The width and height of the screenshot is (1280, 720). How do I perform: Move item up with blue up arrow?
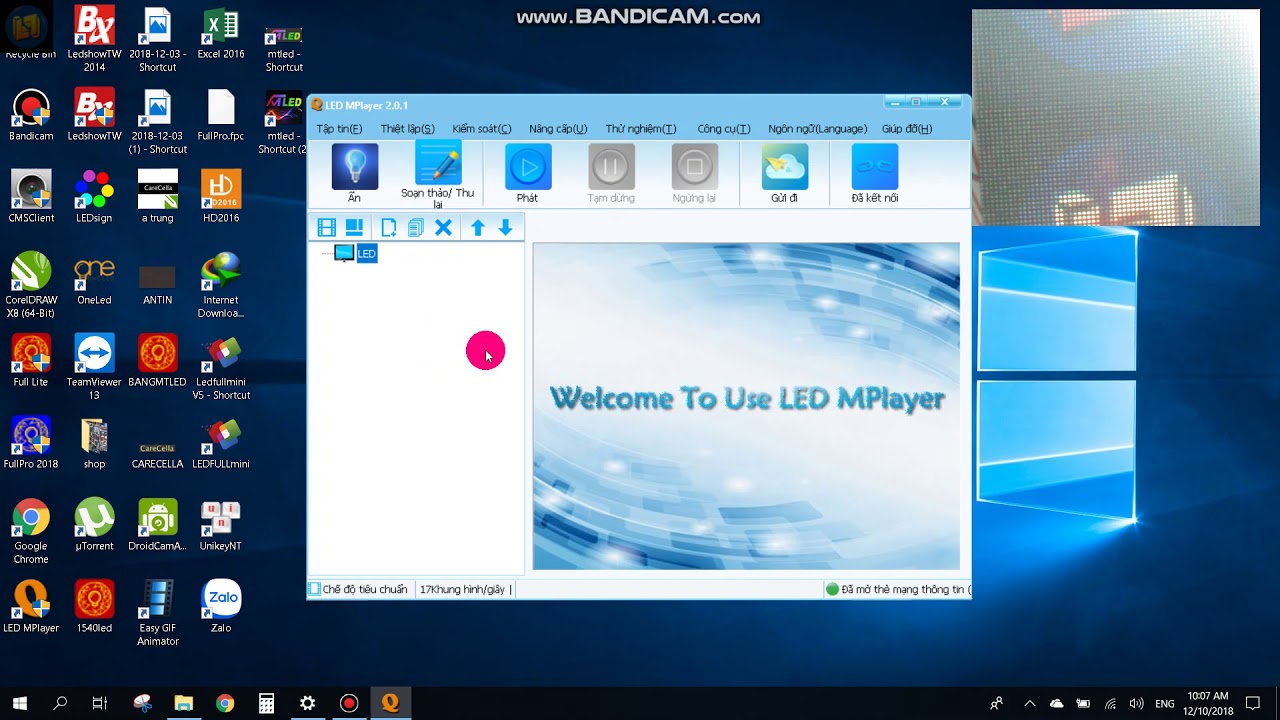478,228
